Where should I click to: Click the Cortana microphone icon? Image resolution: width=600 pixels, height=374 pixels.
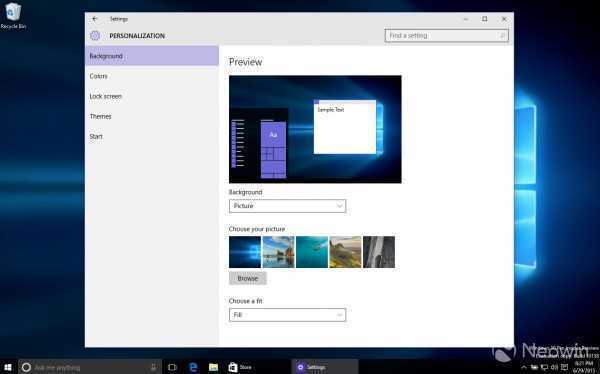point(153,367)
